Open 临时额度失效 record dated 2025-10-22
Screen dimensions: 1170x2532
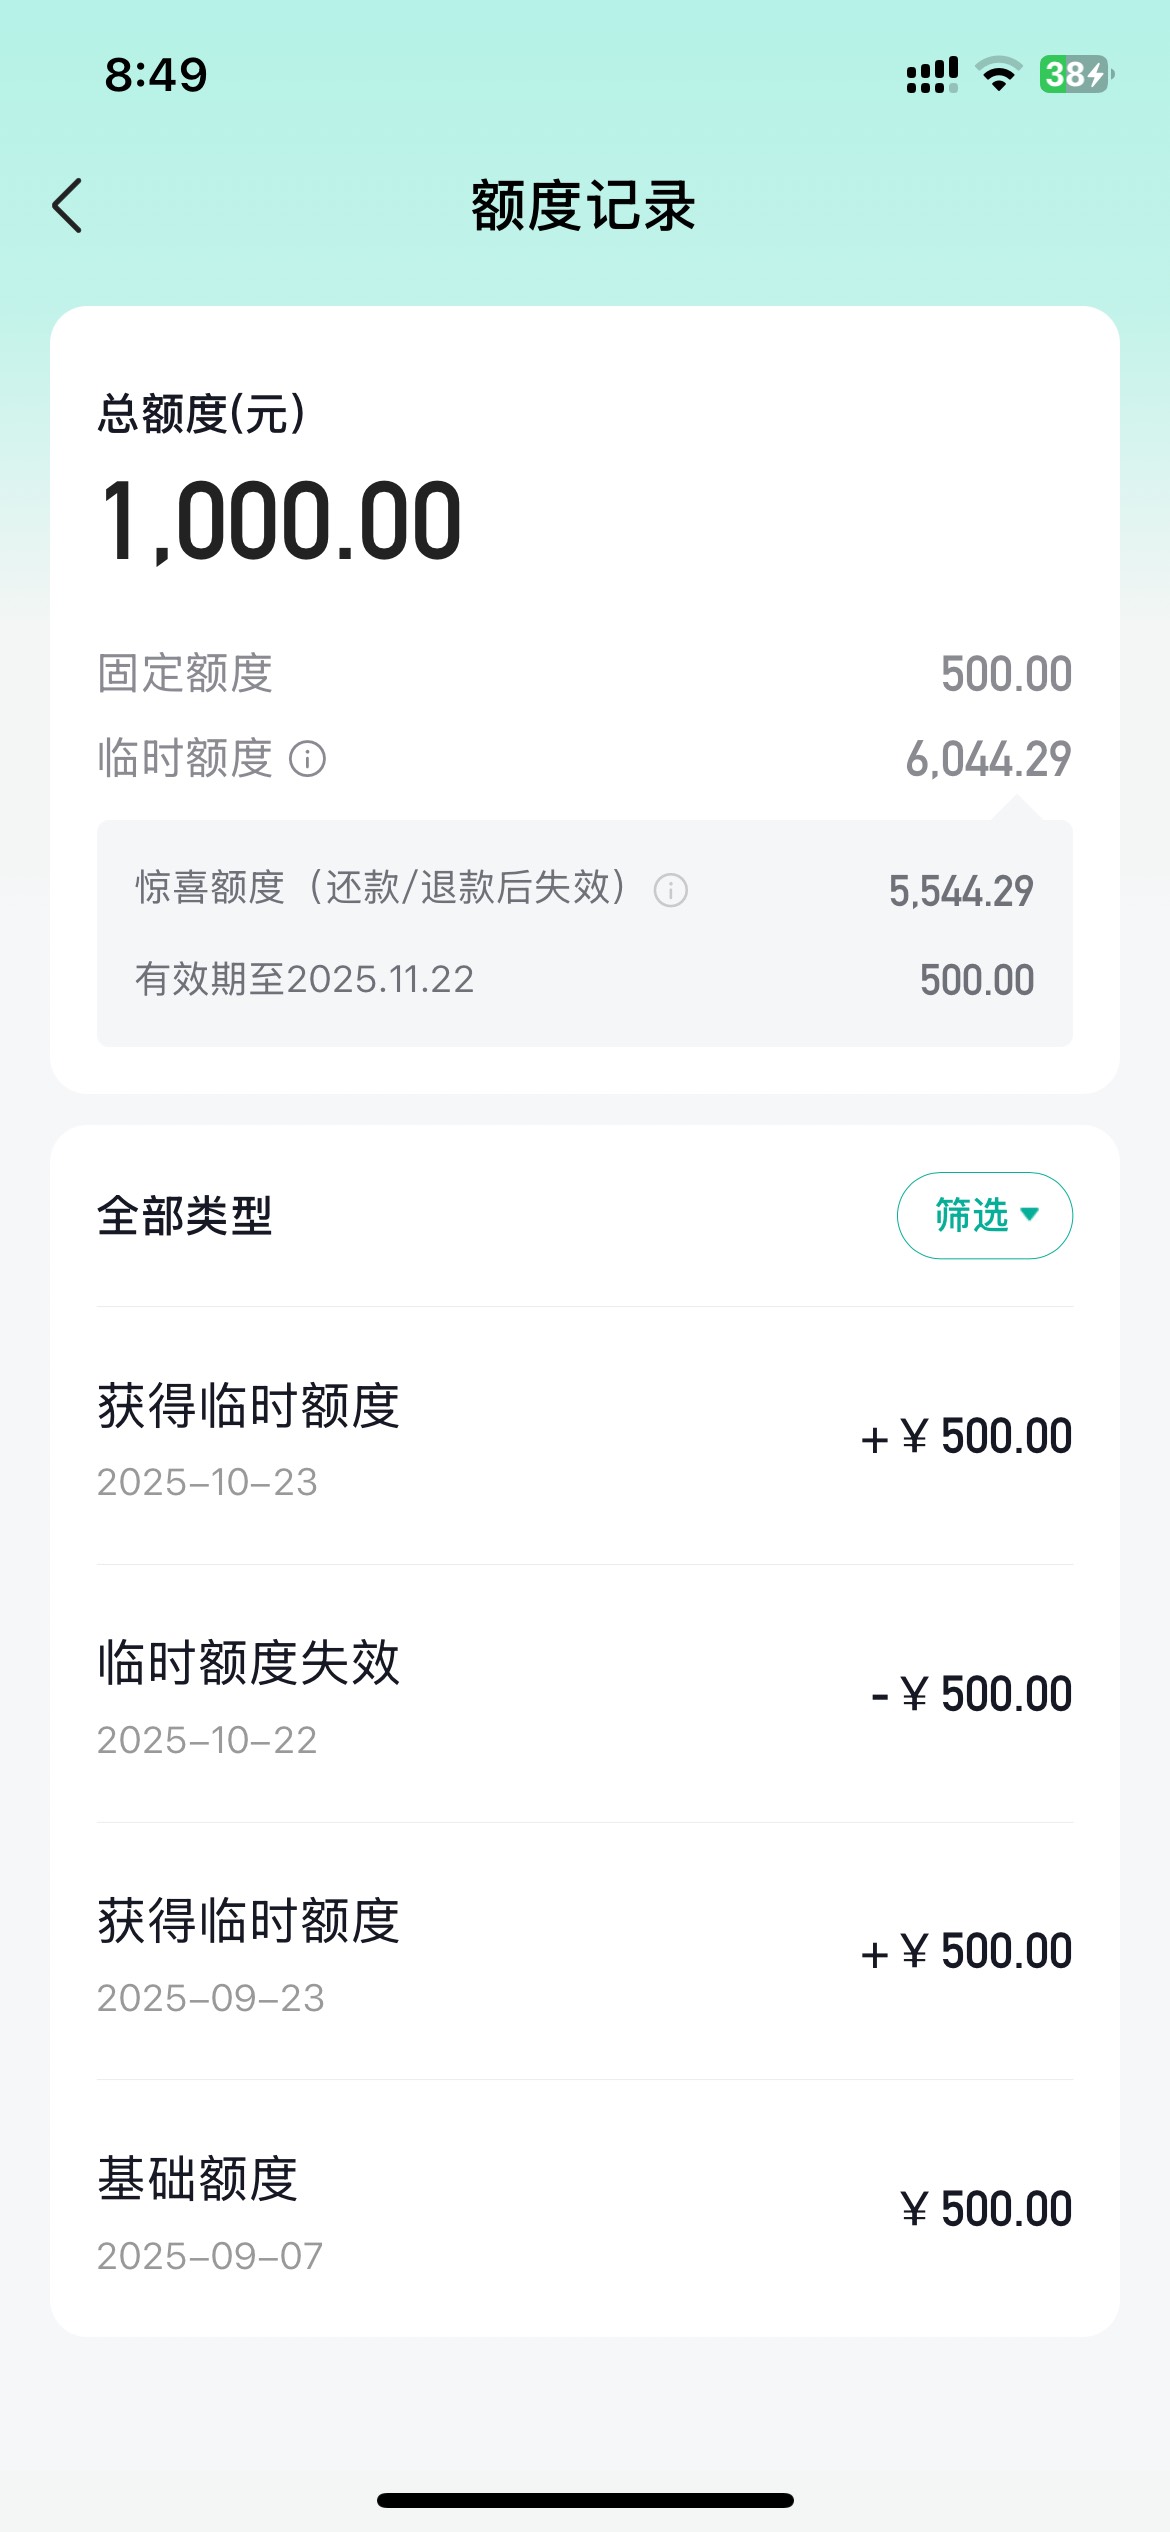pos(584,1694)
